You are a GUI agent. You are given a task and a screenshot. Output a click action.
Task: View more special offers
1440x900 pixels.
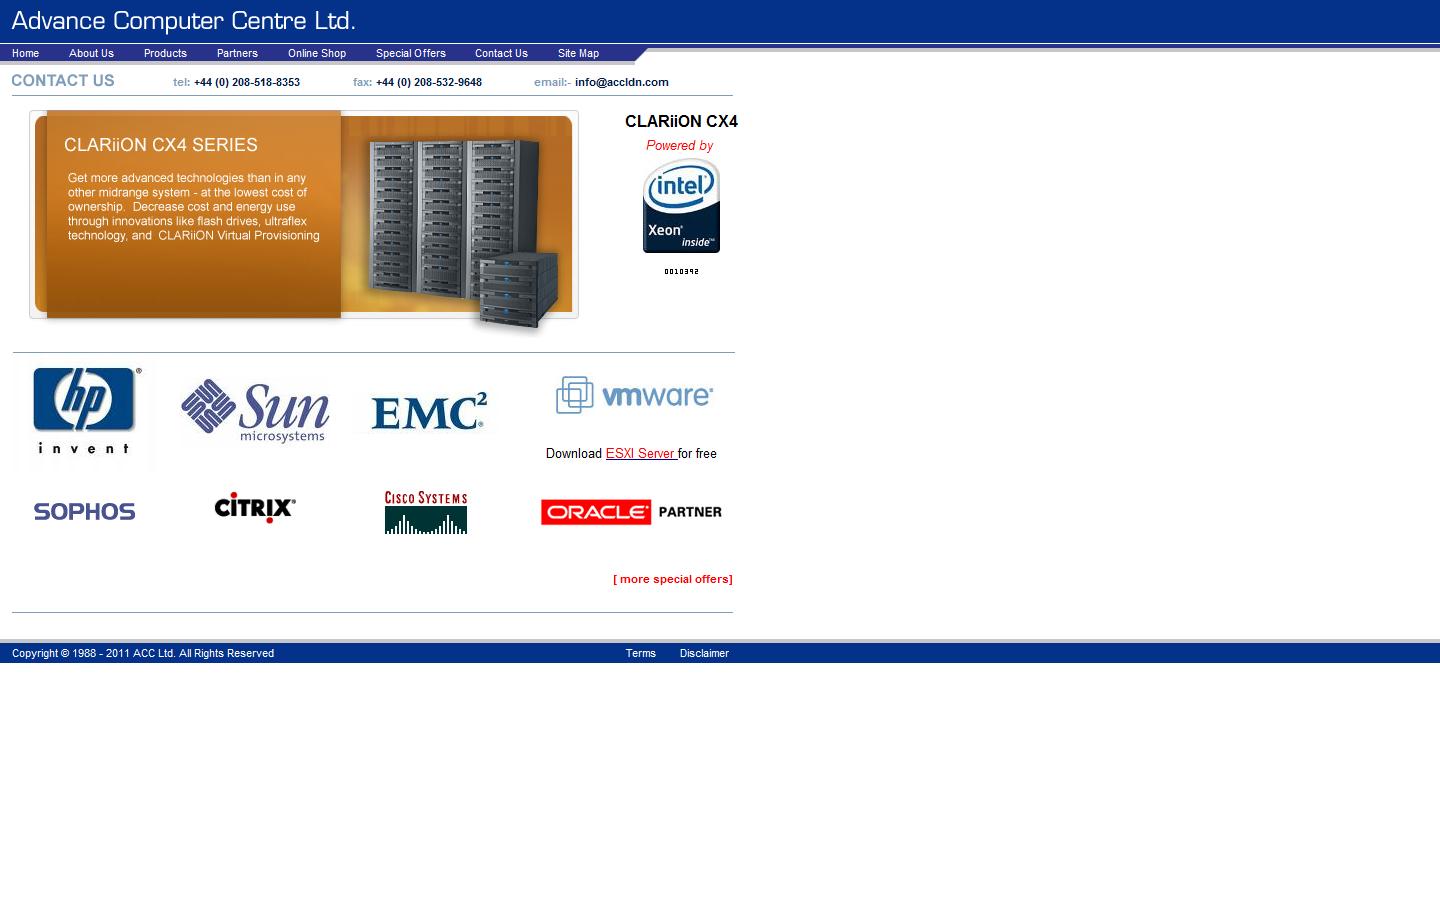click(x=672, y=578)
